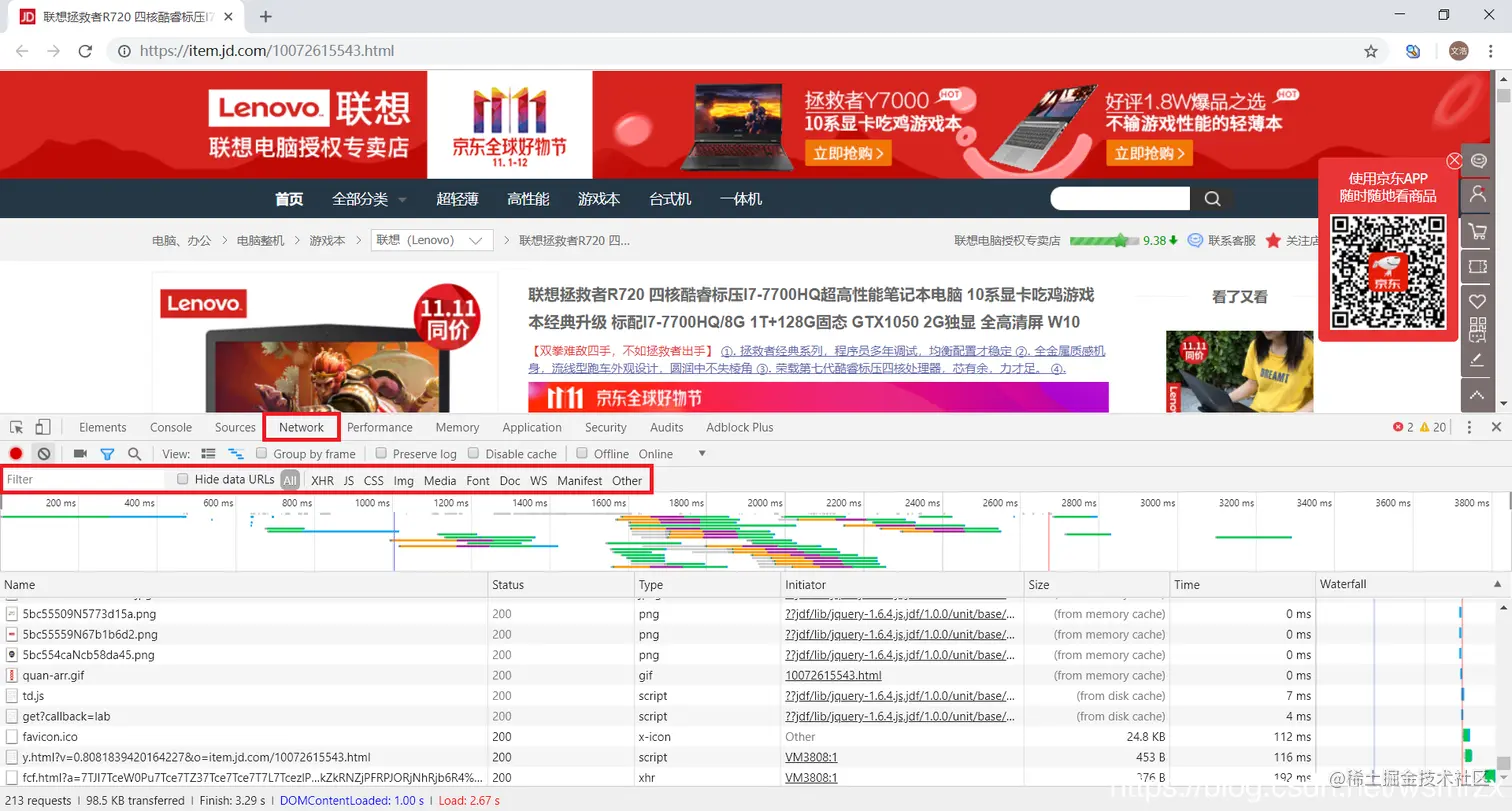Open the shopping cart icon in the right sidebar
This screenshot has width=1512, height=811.
(x=1478, y=232)
